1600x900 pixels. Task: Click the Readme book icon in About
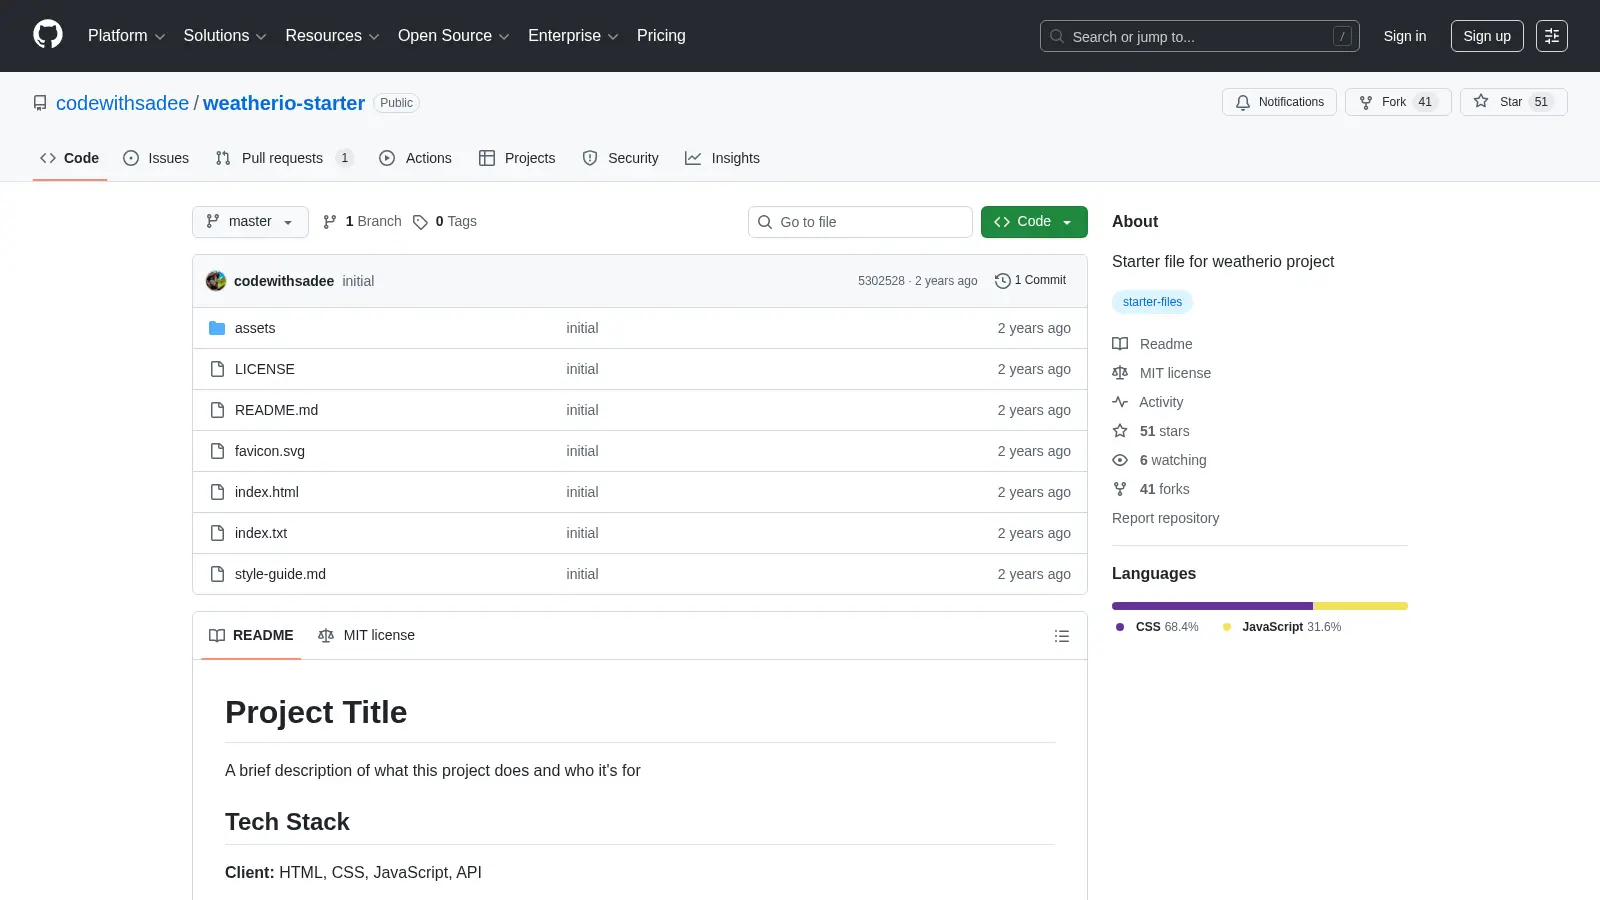click(x=1120, y=344)
